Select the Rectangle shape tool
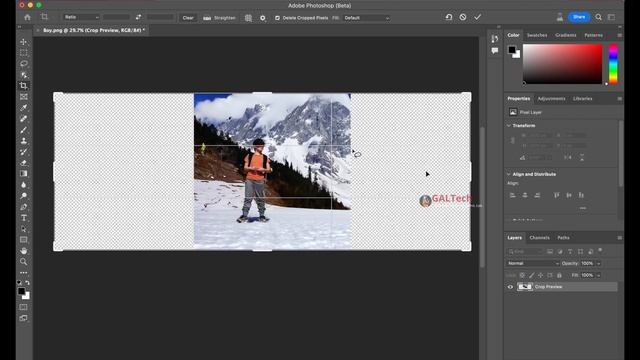 (24, 240)
